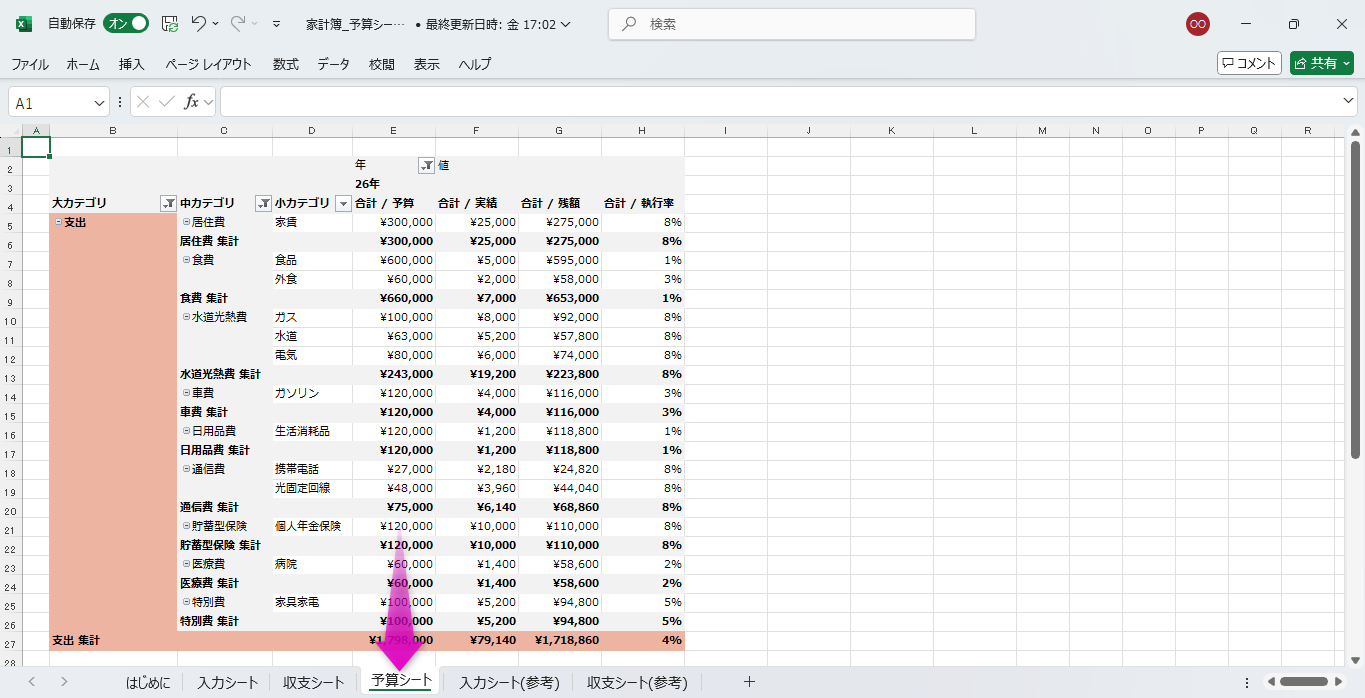Open filter button on 大カテゴリ header
Screen dimensions: 1365x698
(x=168, y=203)
